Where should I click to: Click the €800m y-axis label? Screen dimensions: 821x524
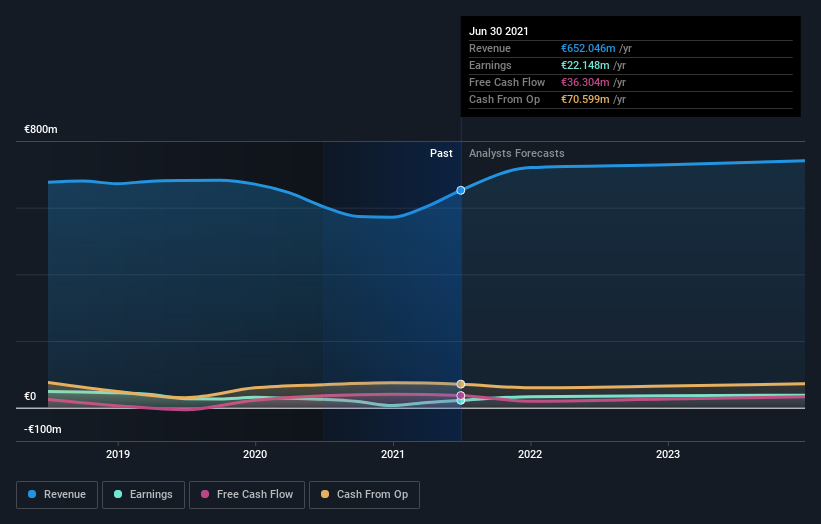tap(41, 129)
